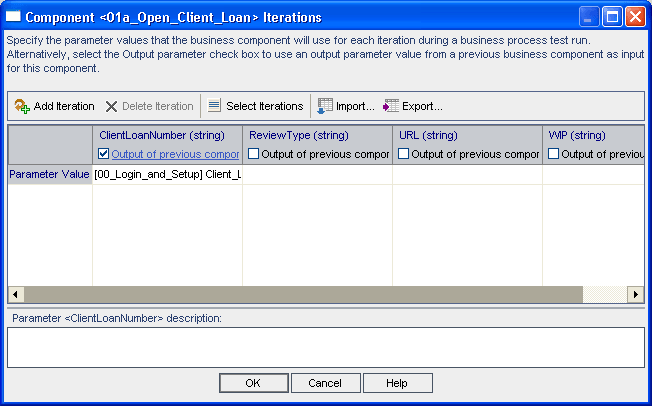Image resolution: width=652 pixels, height=406 pixels.
Task: Enable the ReviewType output checkbox
Action: [x=254, y=154]
